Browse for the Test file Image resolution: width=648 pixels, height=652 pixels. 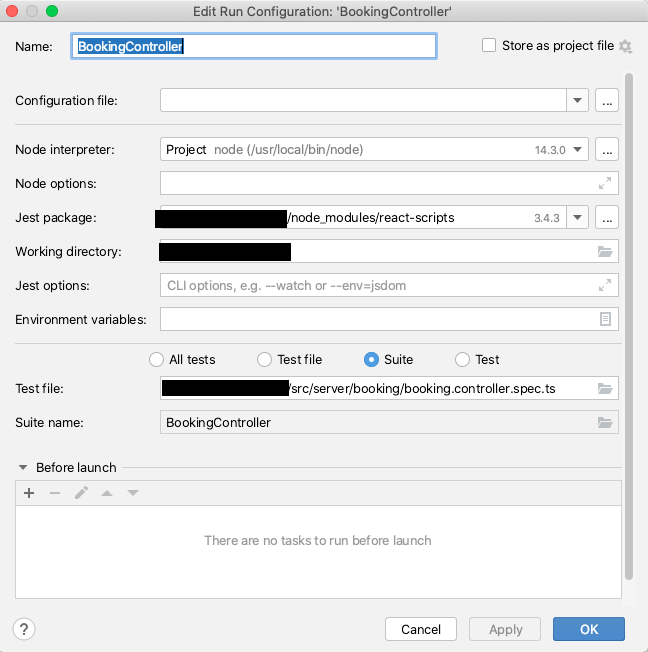605,388
